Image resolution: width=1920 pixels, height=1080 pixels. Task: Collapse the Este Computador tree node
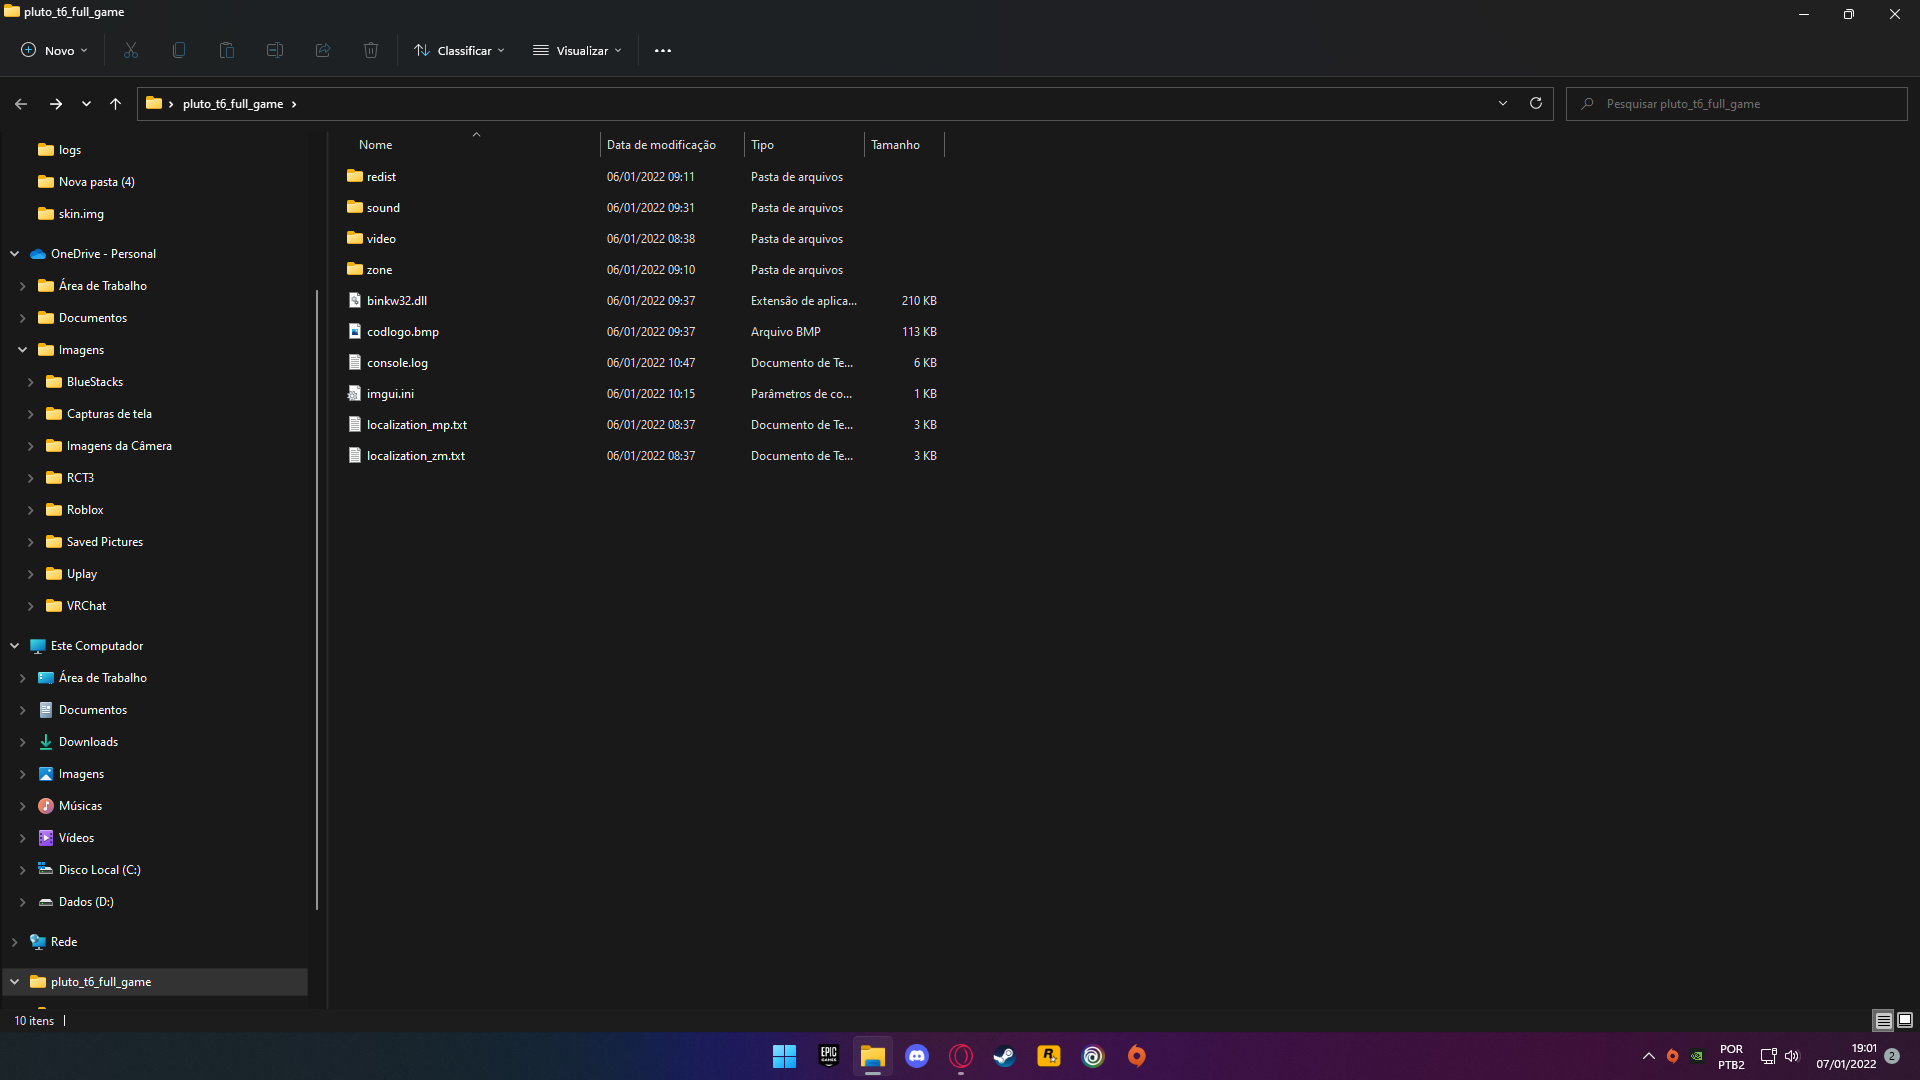coord(15,646)
